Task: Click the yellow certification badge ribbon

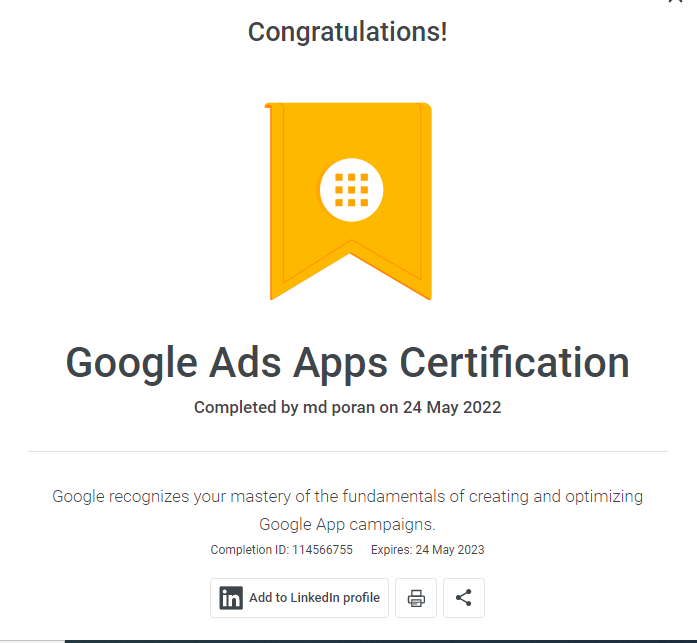Action: pyautogui.click(x=349, y=201)
